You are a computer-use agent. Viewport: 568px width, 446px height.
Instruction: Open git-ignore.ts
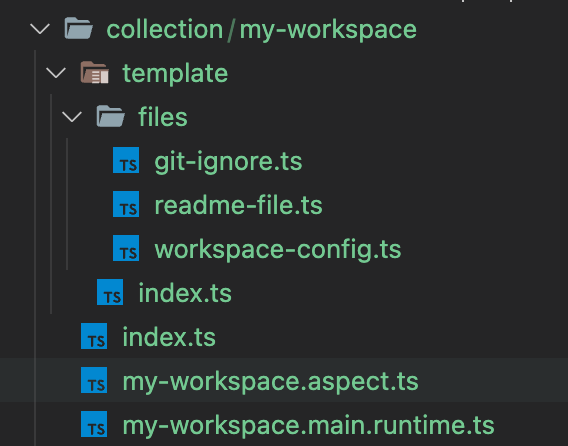click(x=228, y=162)
